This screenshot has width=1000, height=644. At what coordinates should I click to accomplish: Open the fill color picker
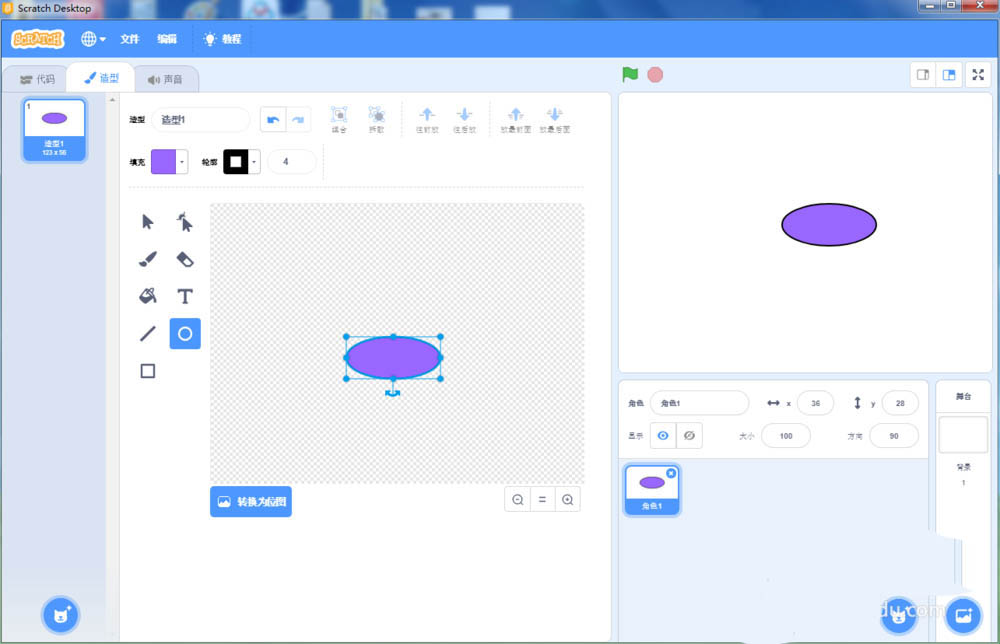click(166, 160)
